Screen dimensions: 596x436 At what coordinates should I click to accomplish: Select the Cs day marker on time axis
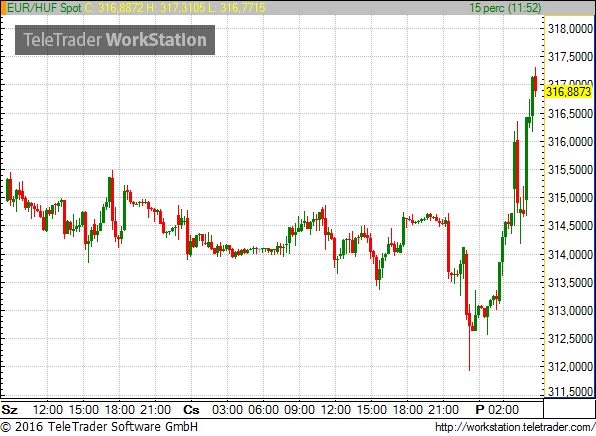pyautogui.click(x=191, y=410)
